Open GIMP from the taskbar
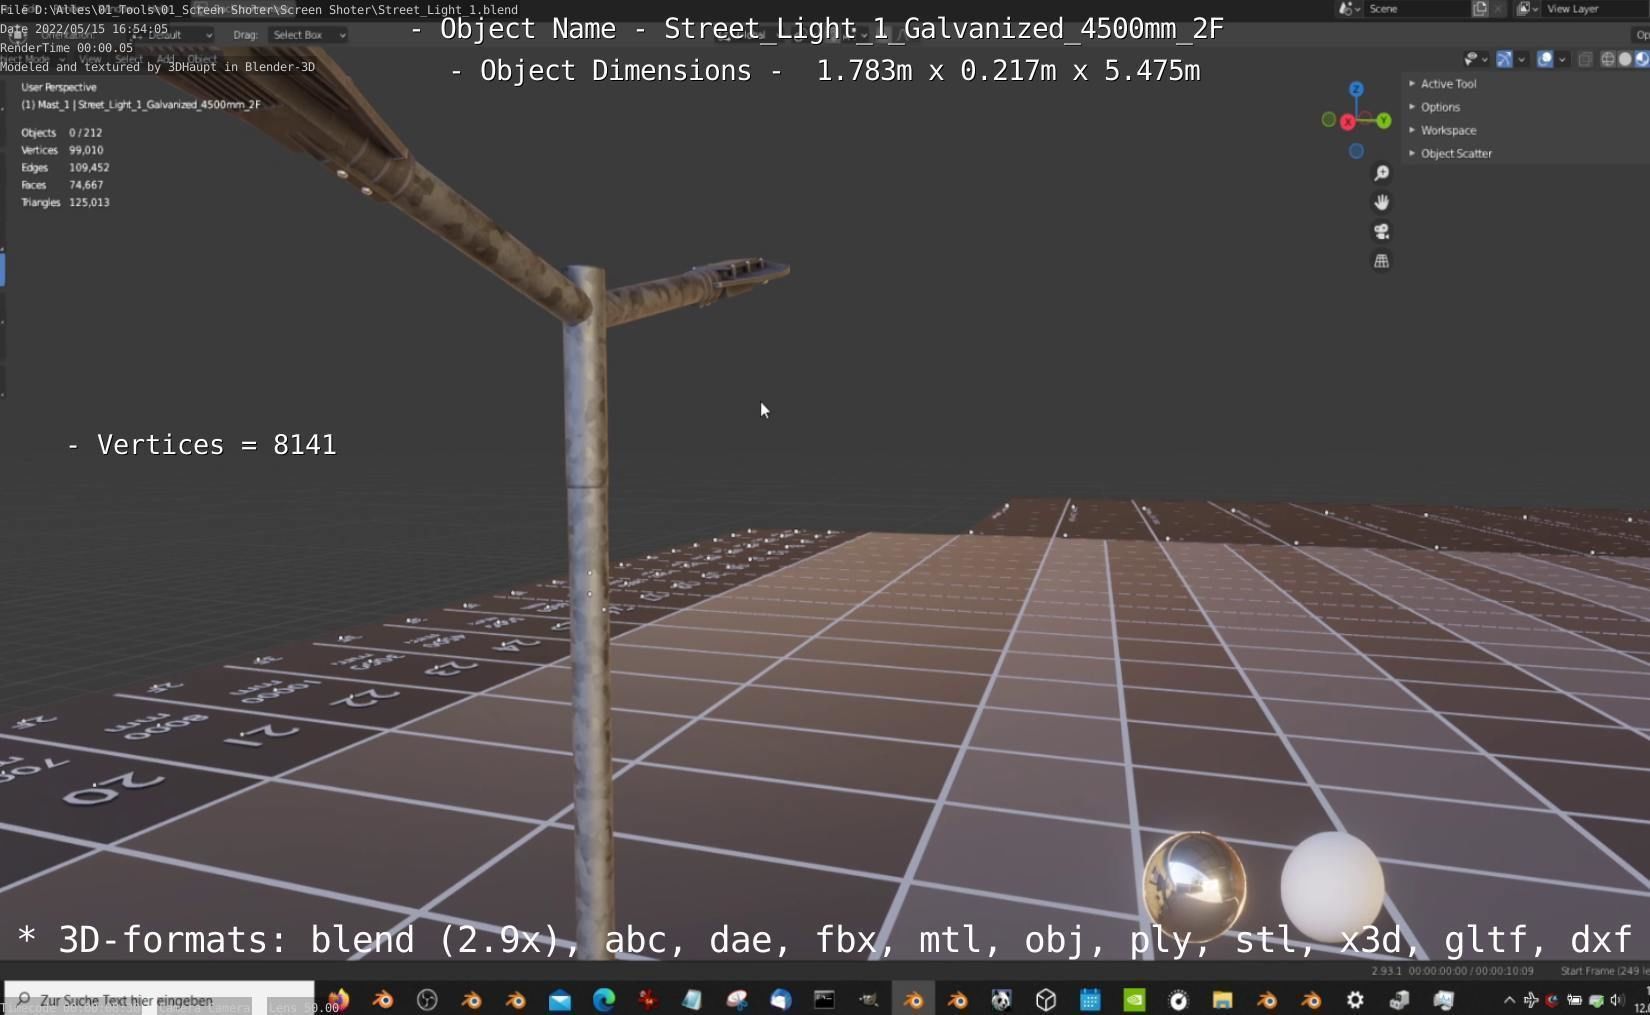Screen dimensions: 1650x1015 (869, 999)
